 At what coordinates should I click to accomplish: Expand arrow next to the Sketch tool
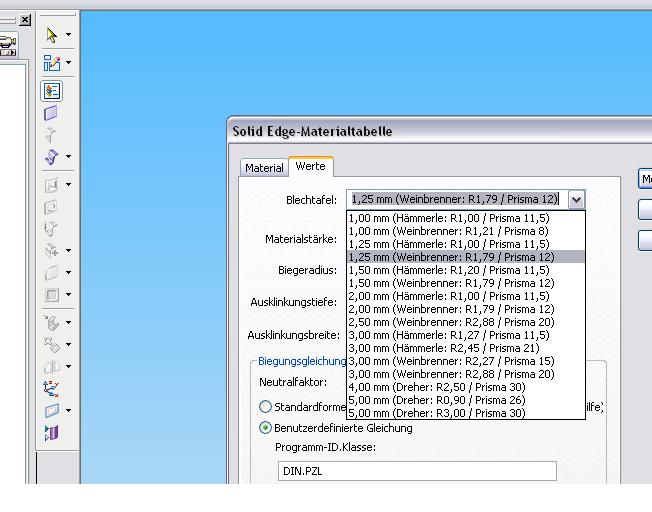[68, 63]
